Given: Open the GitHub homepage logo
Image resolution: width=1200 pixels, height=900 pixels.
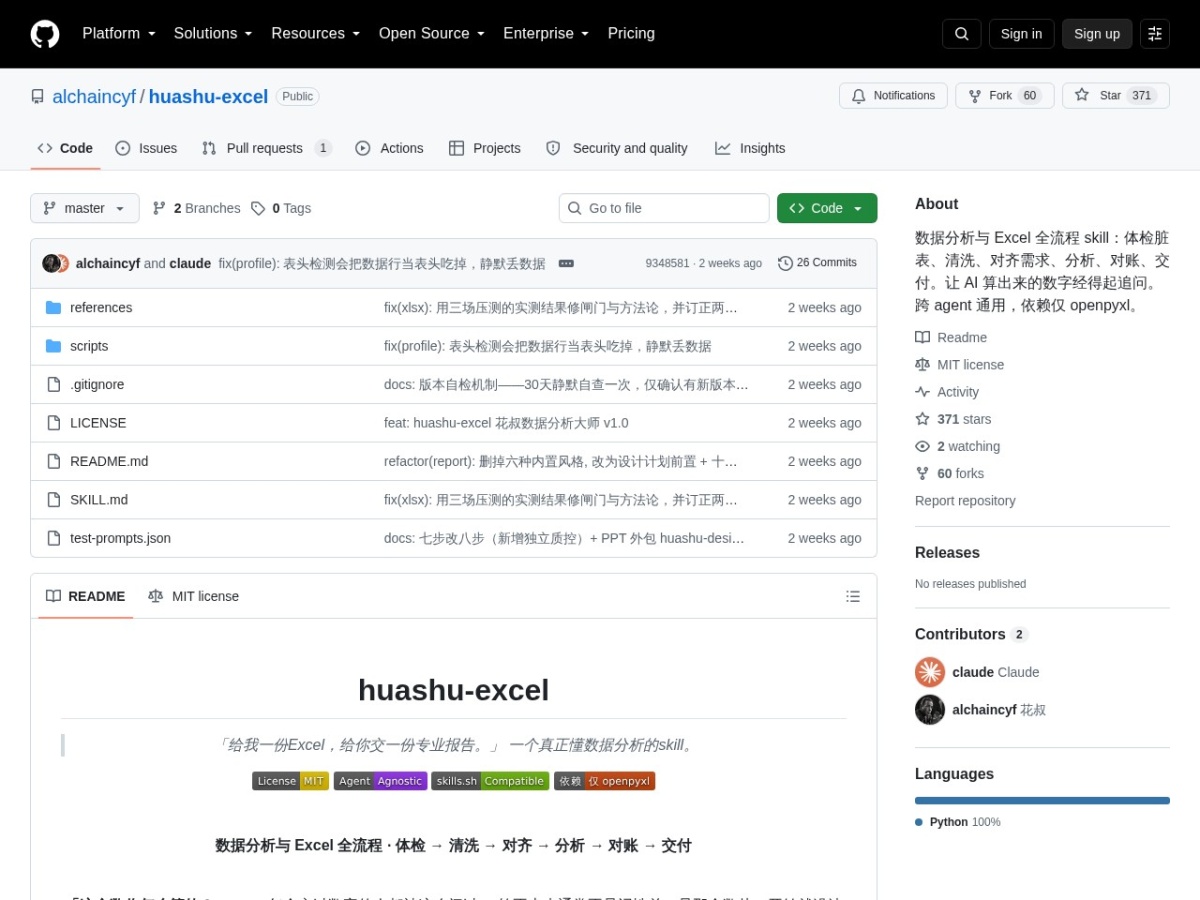Looking at the screenshot, I should pos(45,34).
